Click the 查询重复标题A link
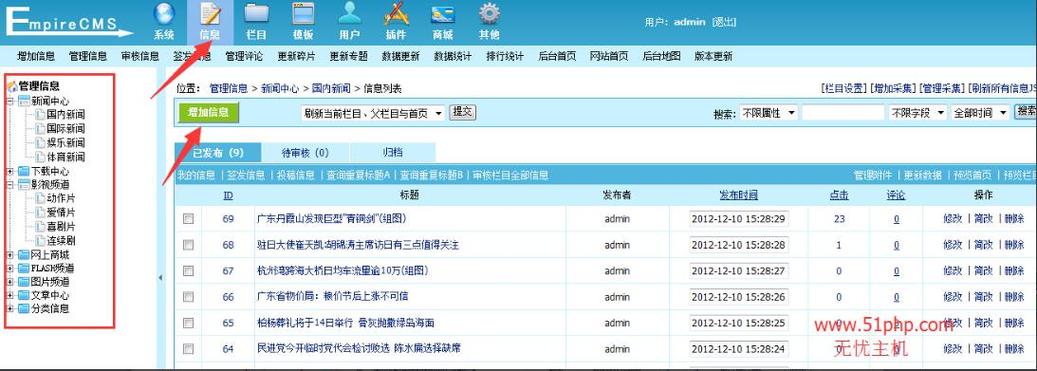Viewport: 1037px width, 371px height. click(x=358, y=175)
